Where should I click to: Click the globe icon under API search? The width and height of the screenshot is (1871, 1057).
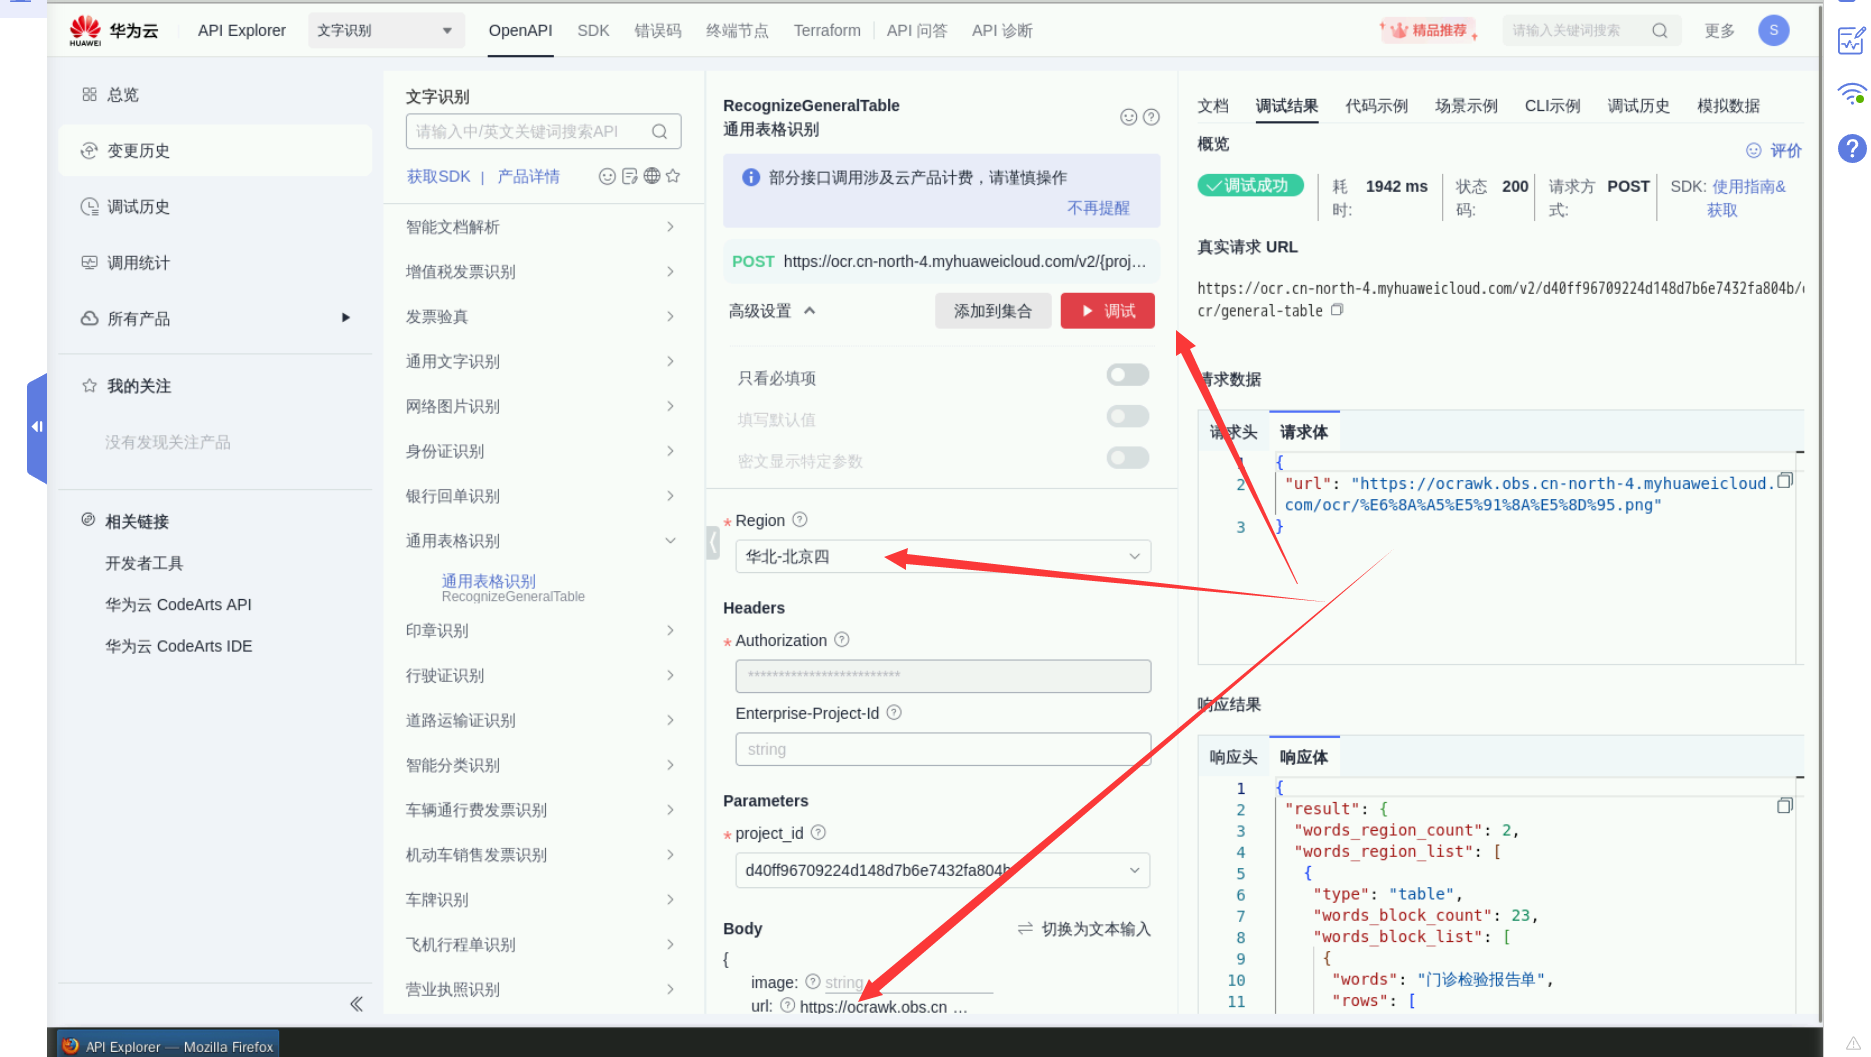652,176
